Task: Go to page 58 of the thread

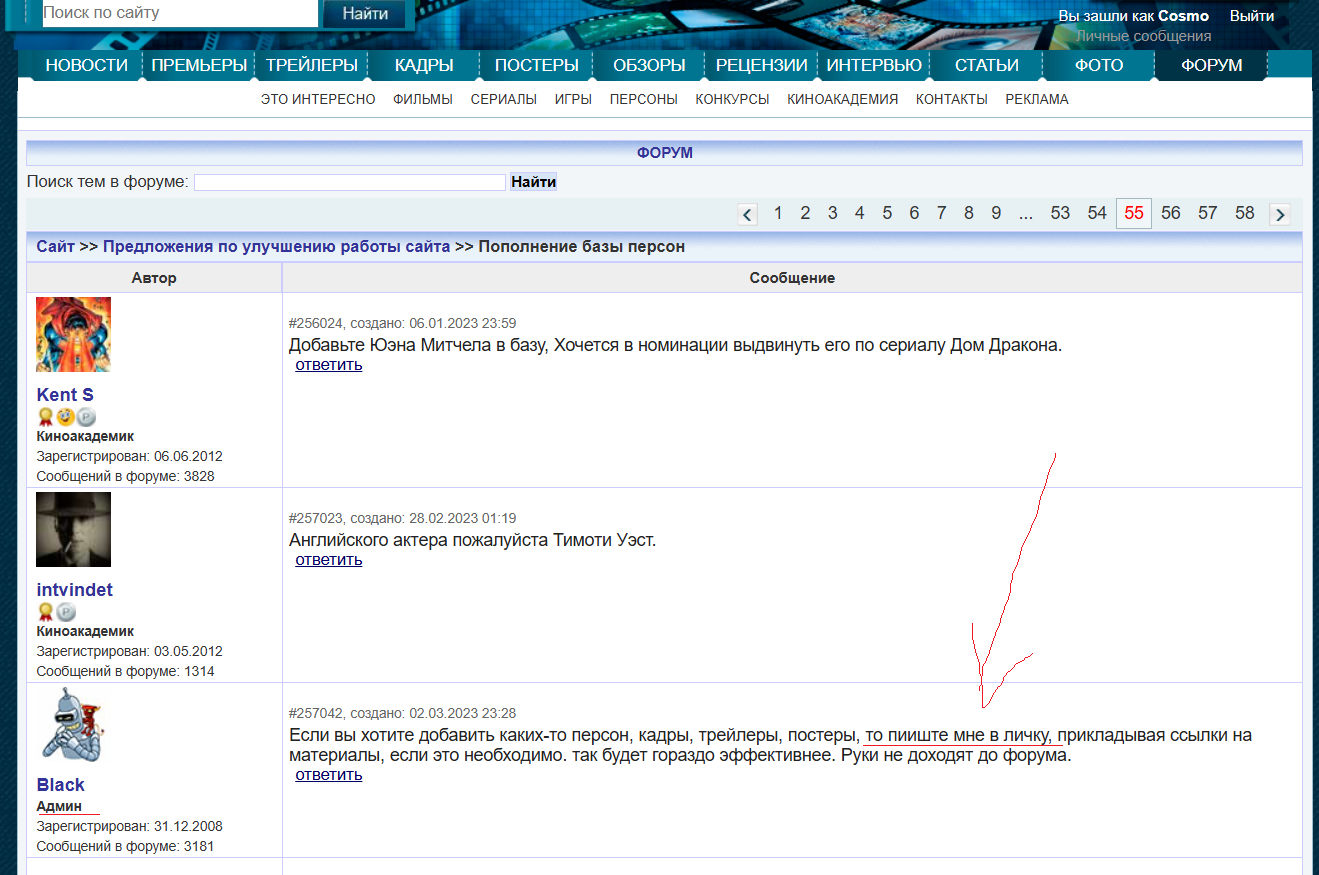Action: point(1244,213)
